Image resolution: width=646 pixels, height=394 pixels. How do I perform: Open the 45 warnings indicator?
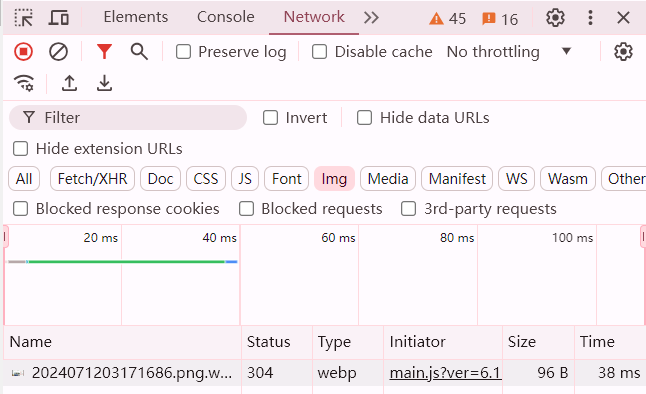[447, 19]
